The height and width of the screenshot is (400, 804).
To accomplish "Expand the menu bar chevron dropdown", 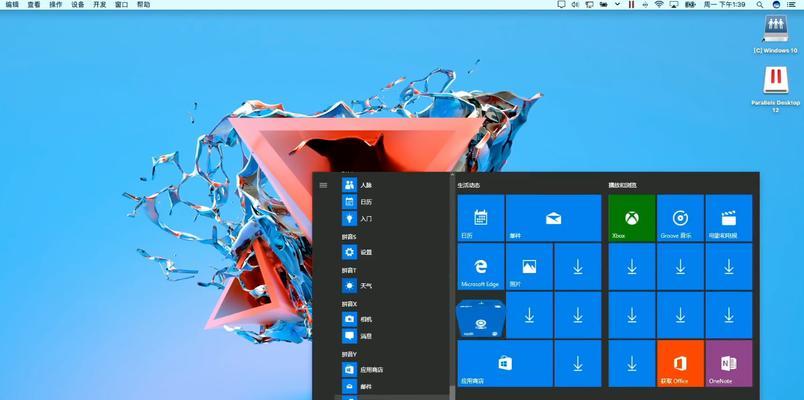I will pos(617,5).
